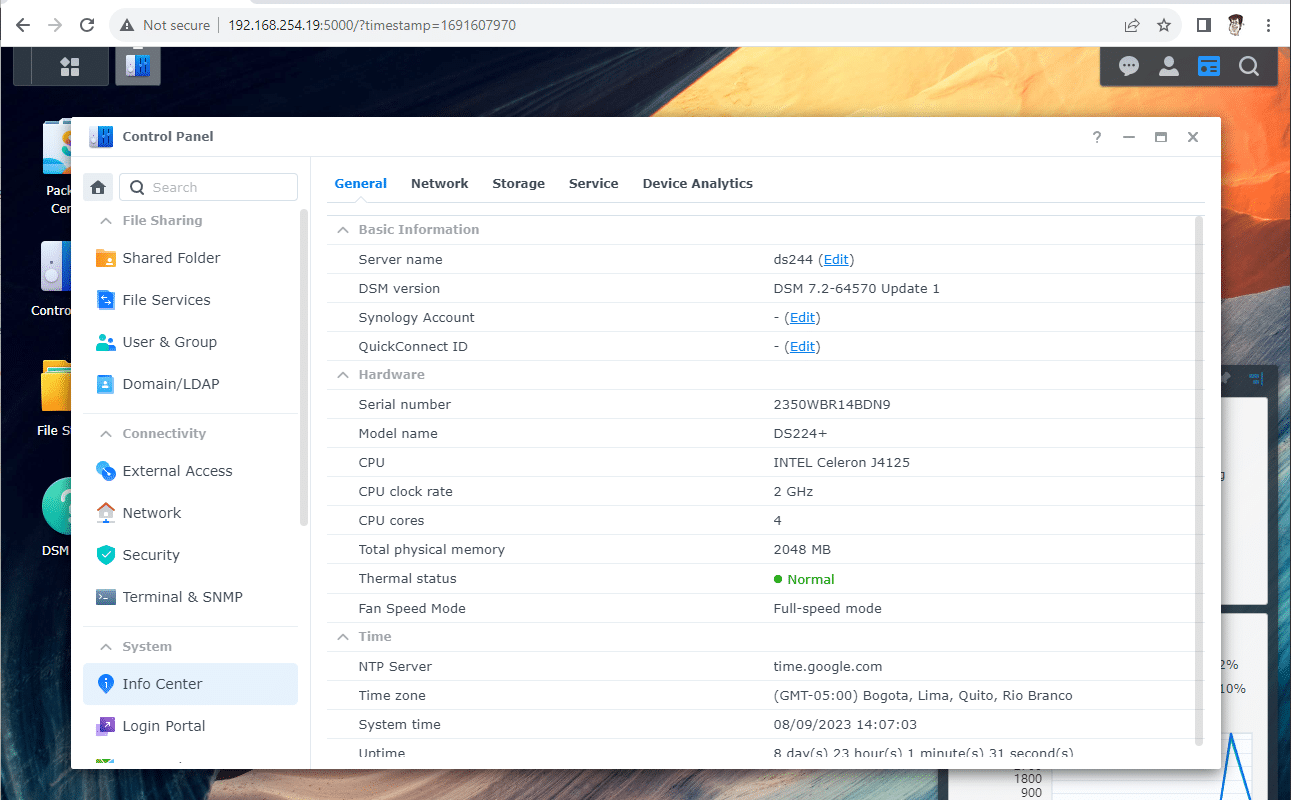The width and height of the screenshot is (1291, 800).
Task: Open the DSM top bar search icon
Action: [x=1249, y=67]
